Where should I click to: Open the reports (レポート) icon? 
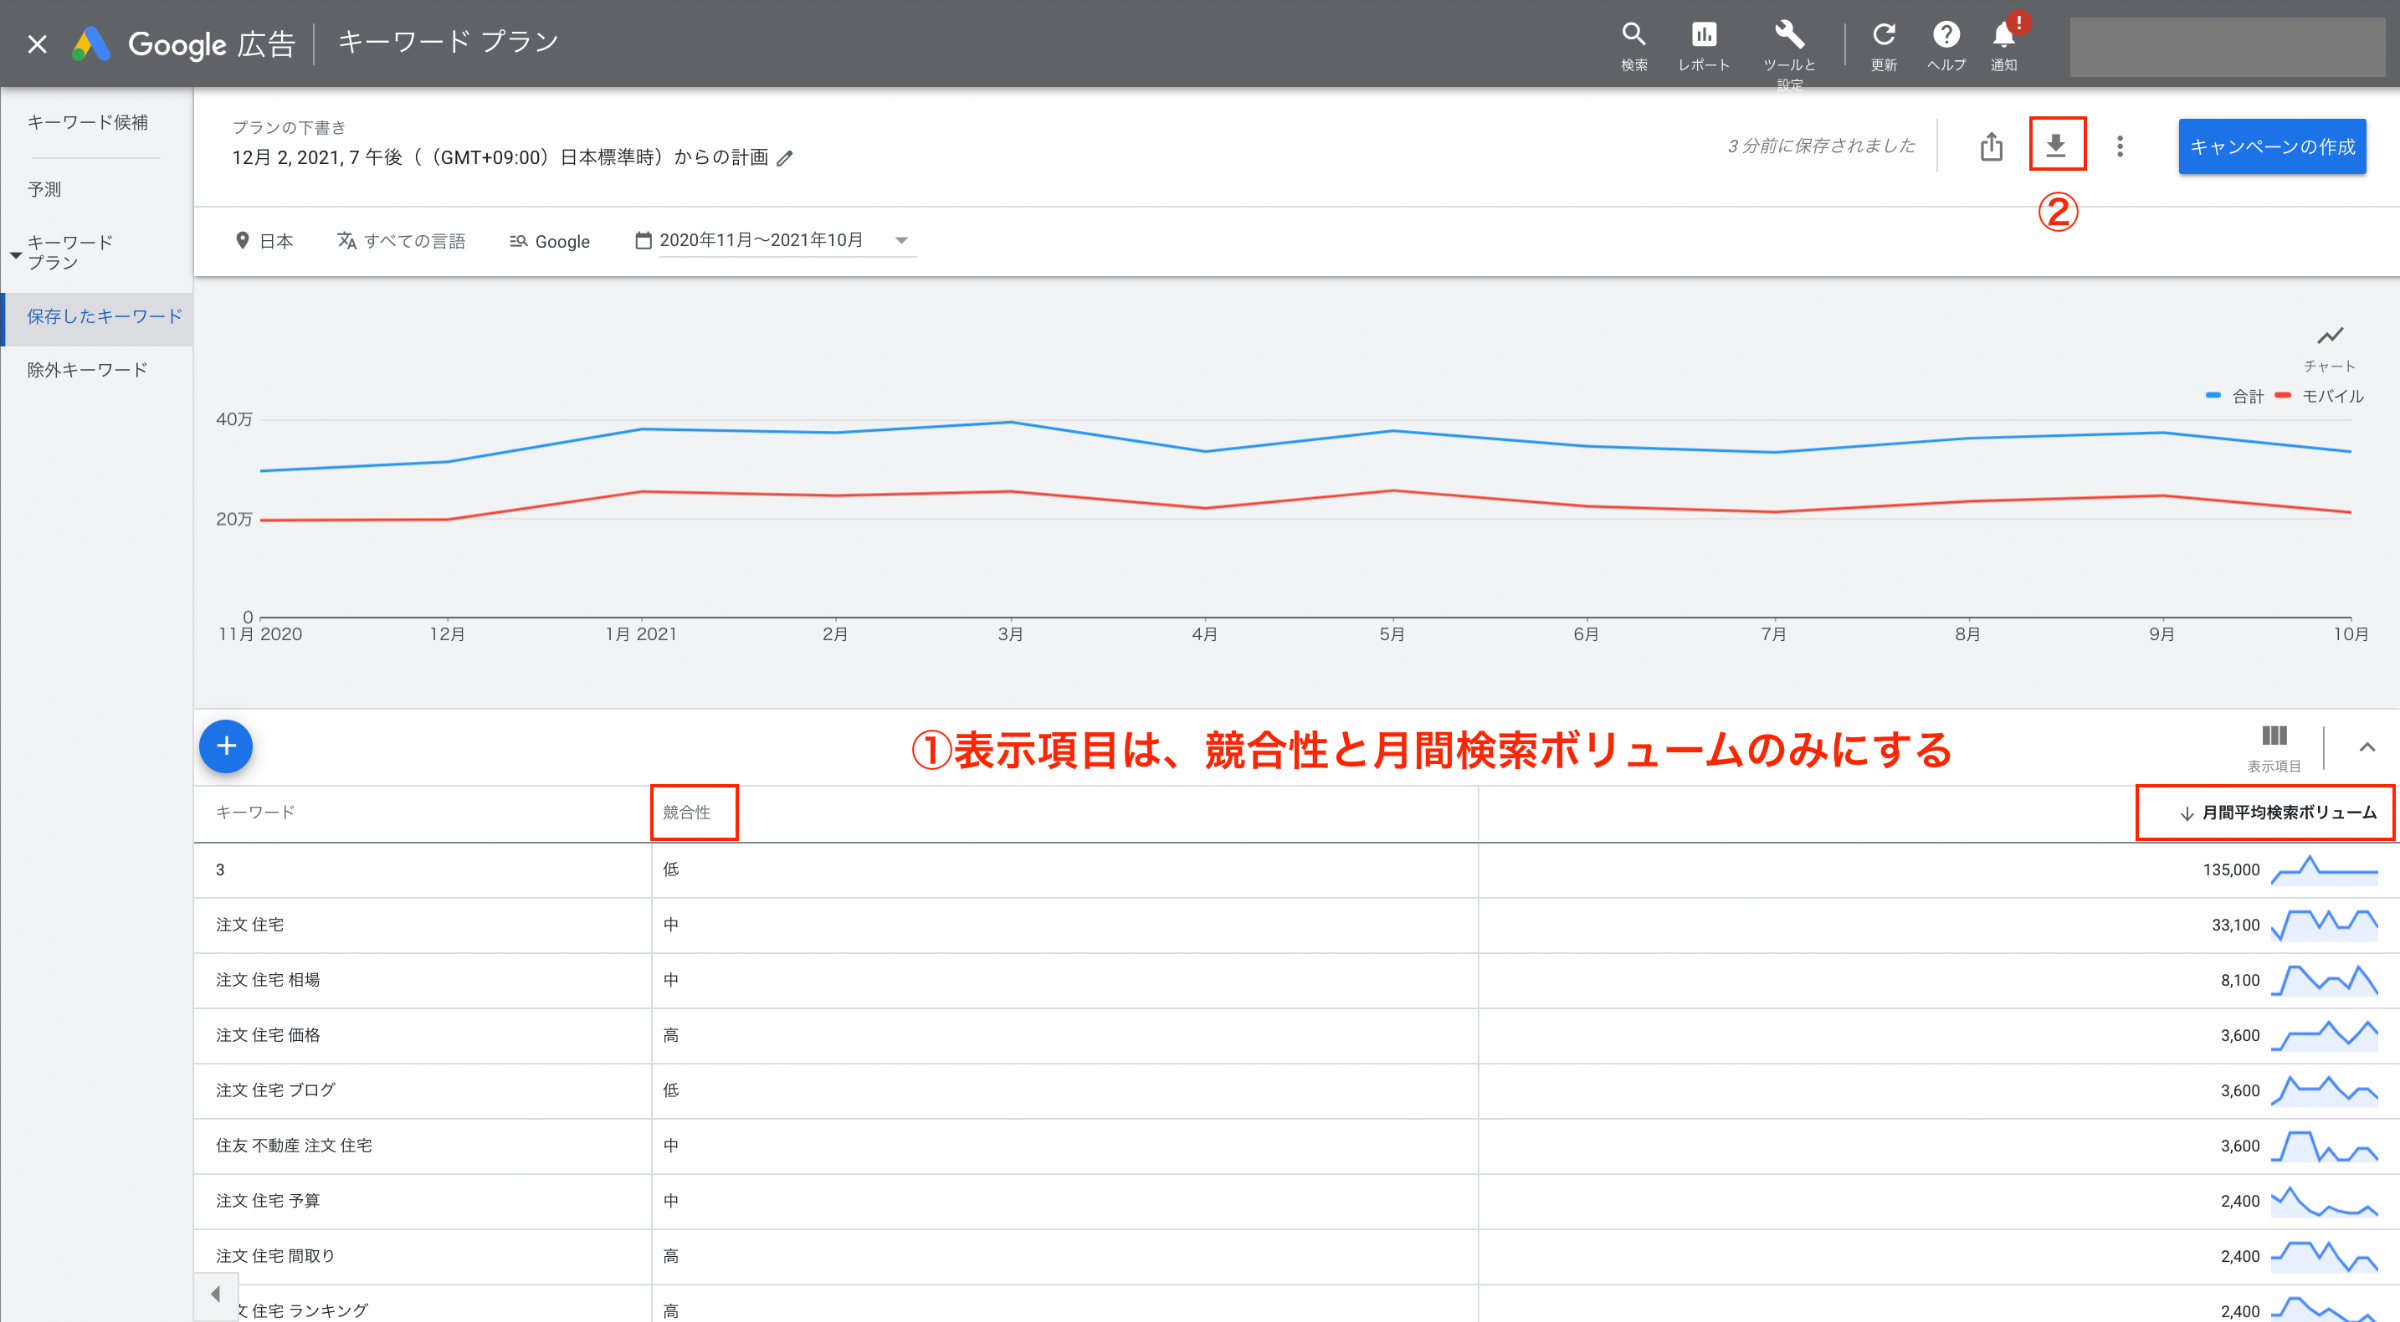point(1704,46)
